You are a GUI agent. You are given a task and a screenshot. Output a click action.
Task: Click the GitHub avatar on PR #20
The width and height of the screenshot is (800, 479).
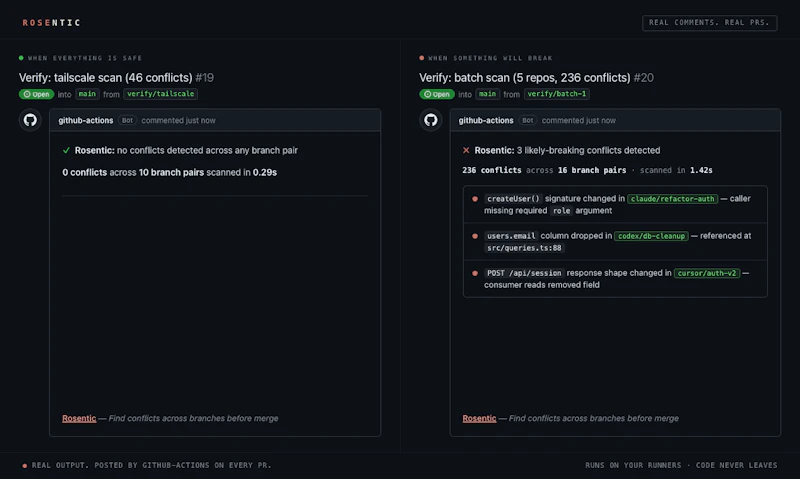431,120
